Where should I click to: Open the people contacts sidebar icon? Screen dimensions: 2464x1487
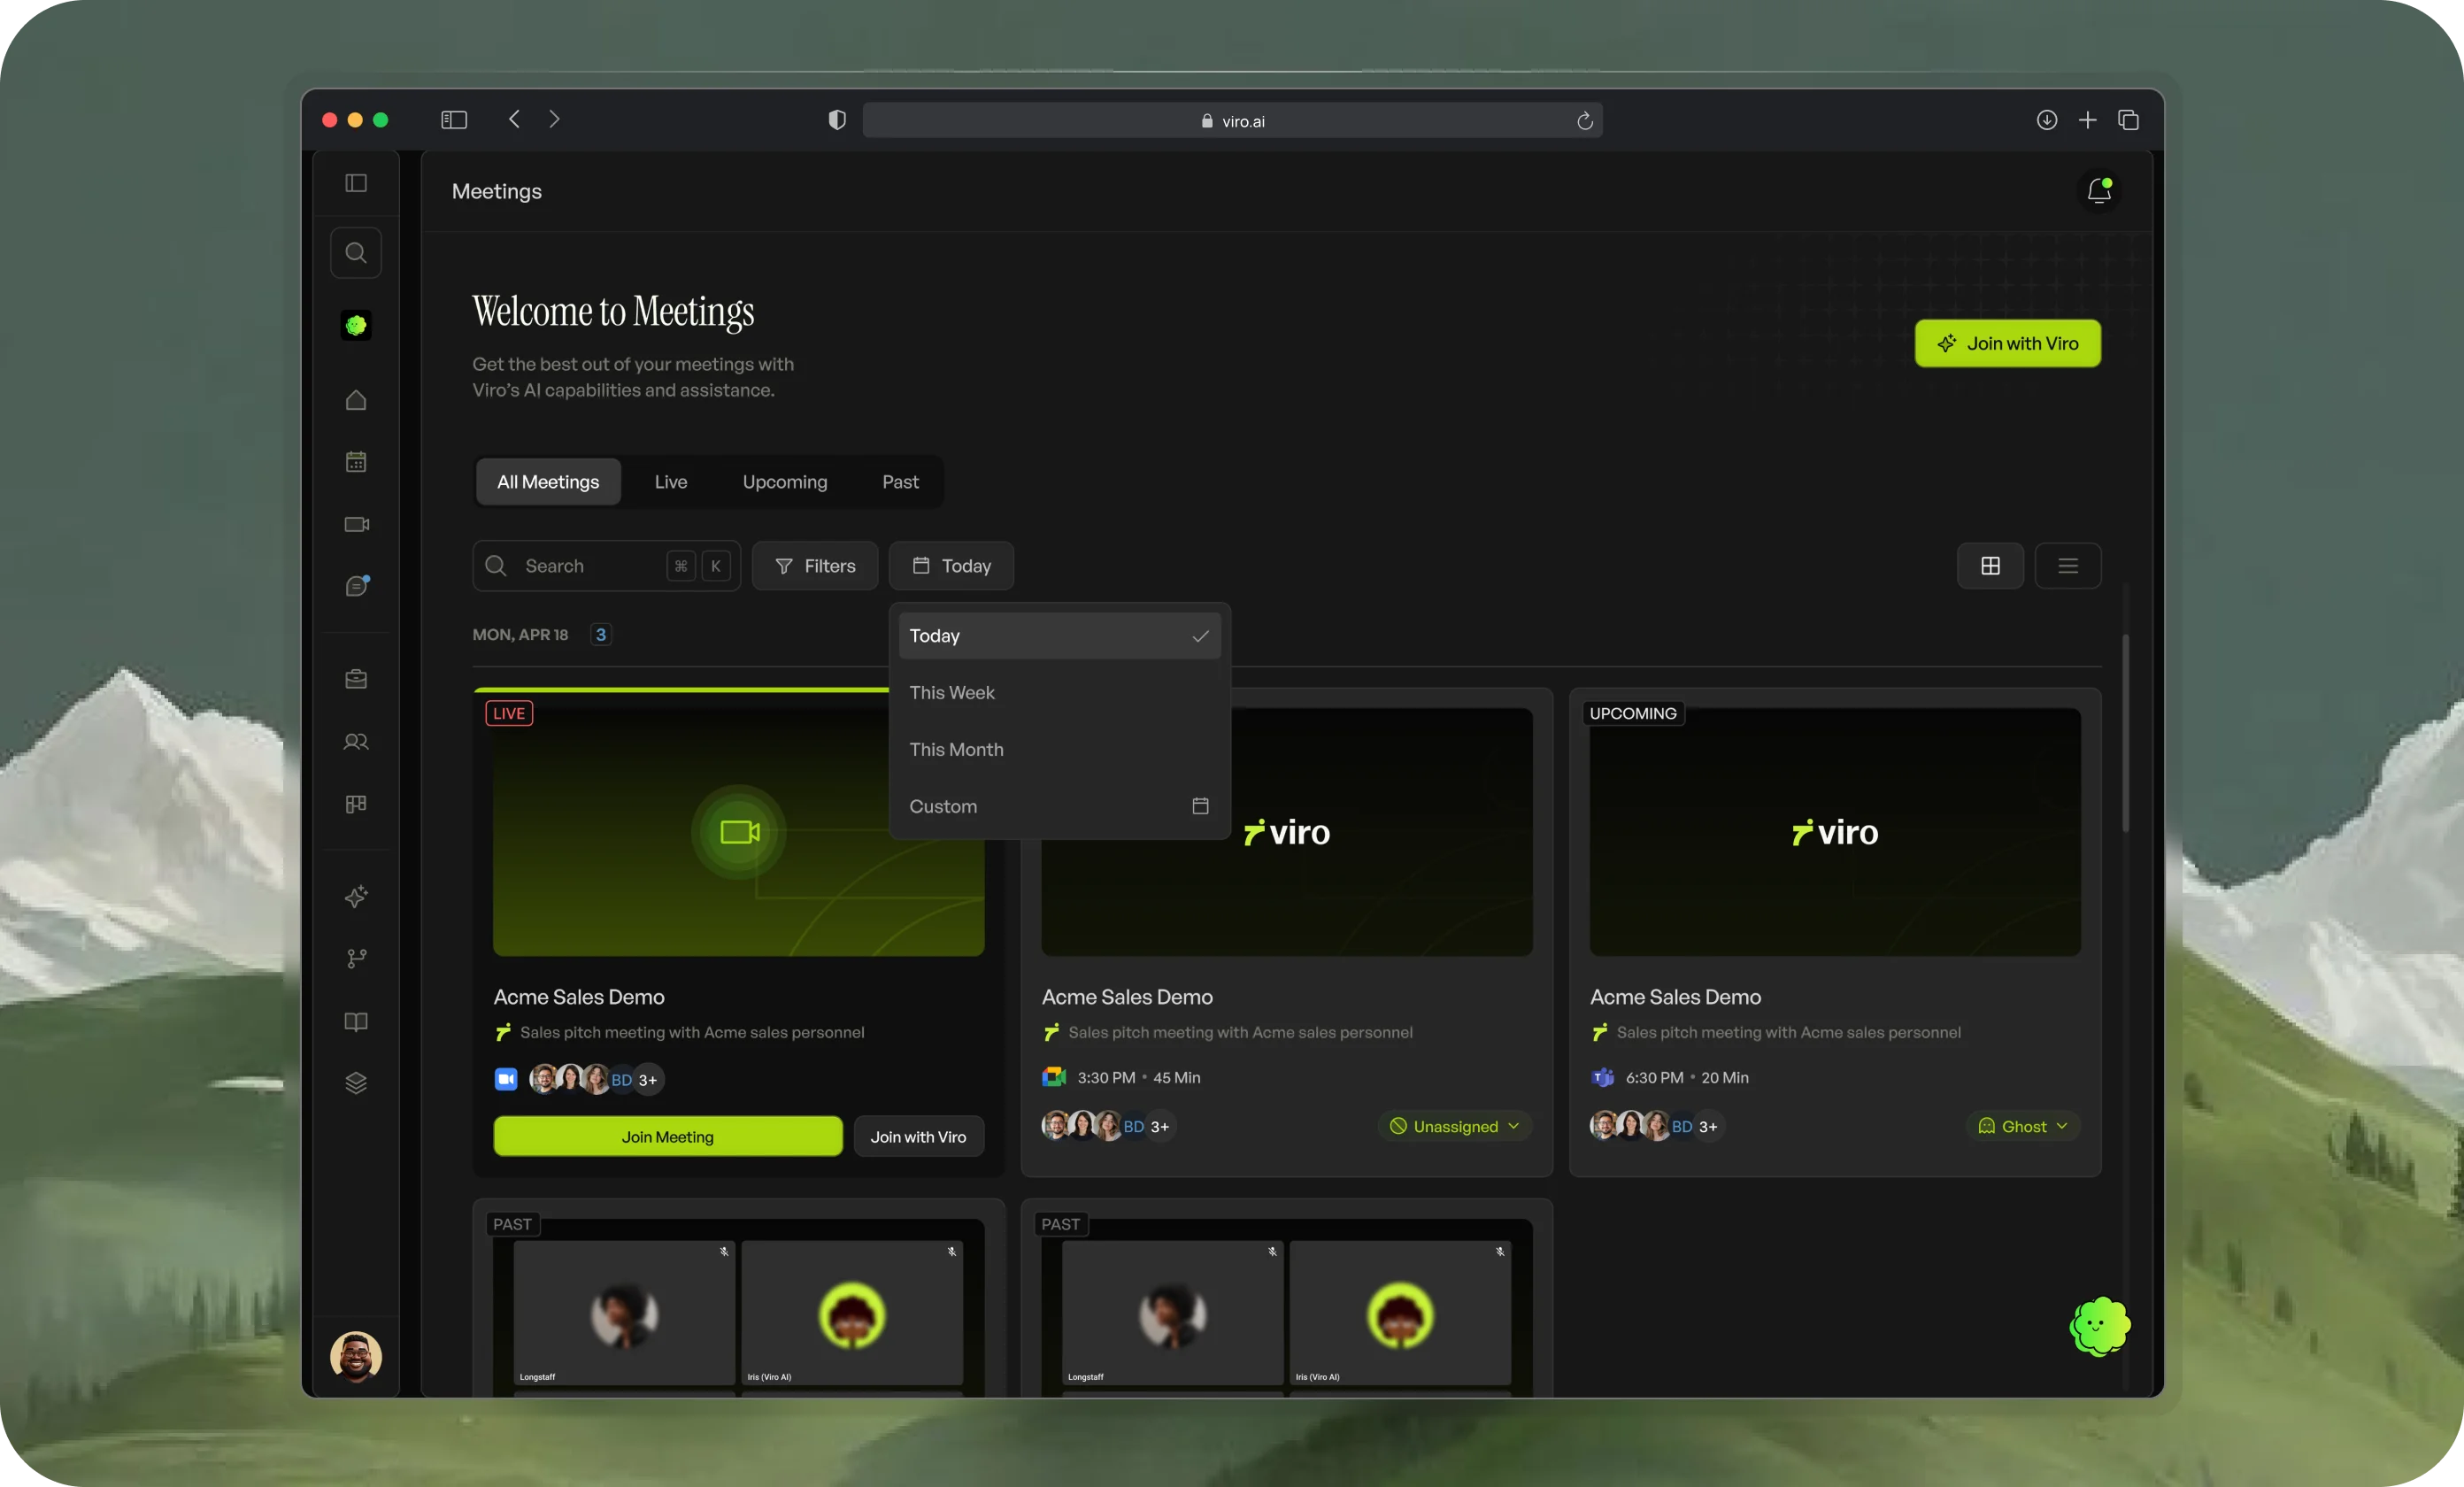(x=356, y=742)
